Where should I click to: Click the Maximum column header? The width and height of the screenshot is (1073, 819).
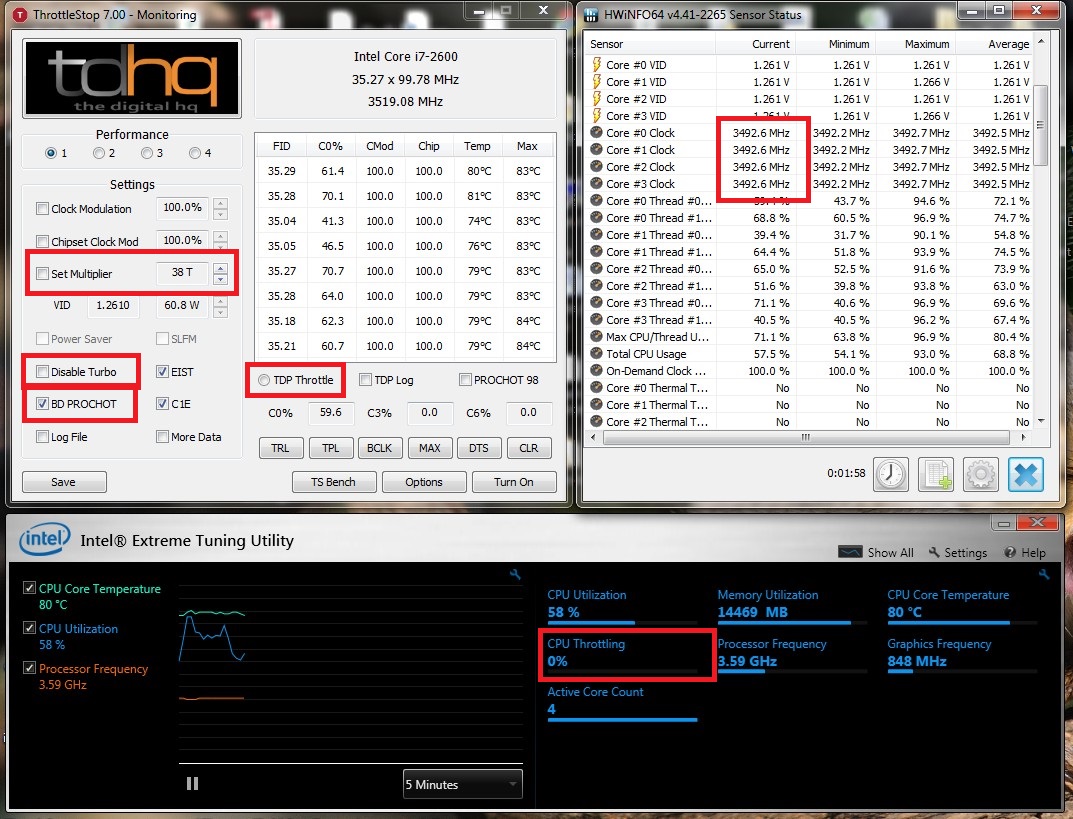(916, 44)
